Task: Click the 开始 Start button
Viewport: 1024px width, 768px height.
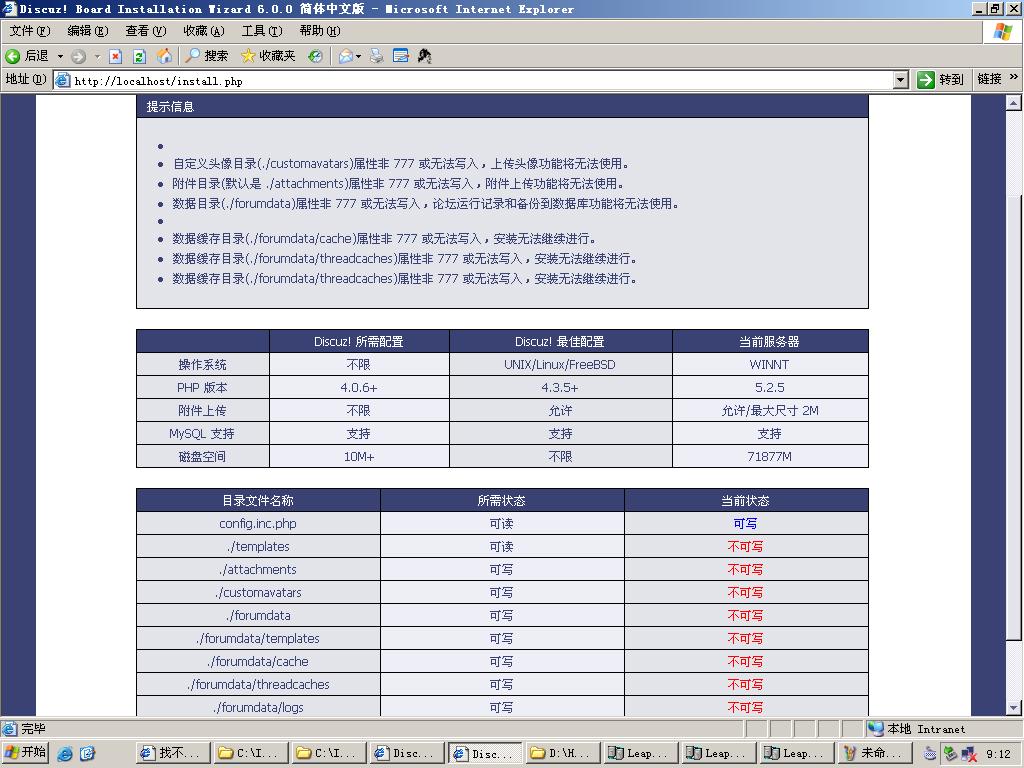Action: 25,753
